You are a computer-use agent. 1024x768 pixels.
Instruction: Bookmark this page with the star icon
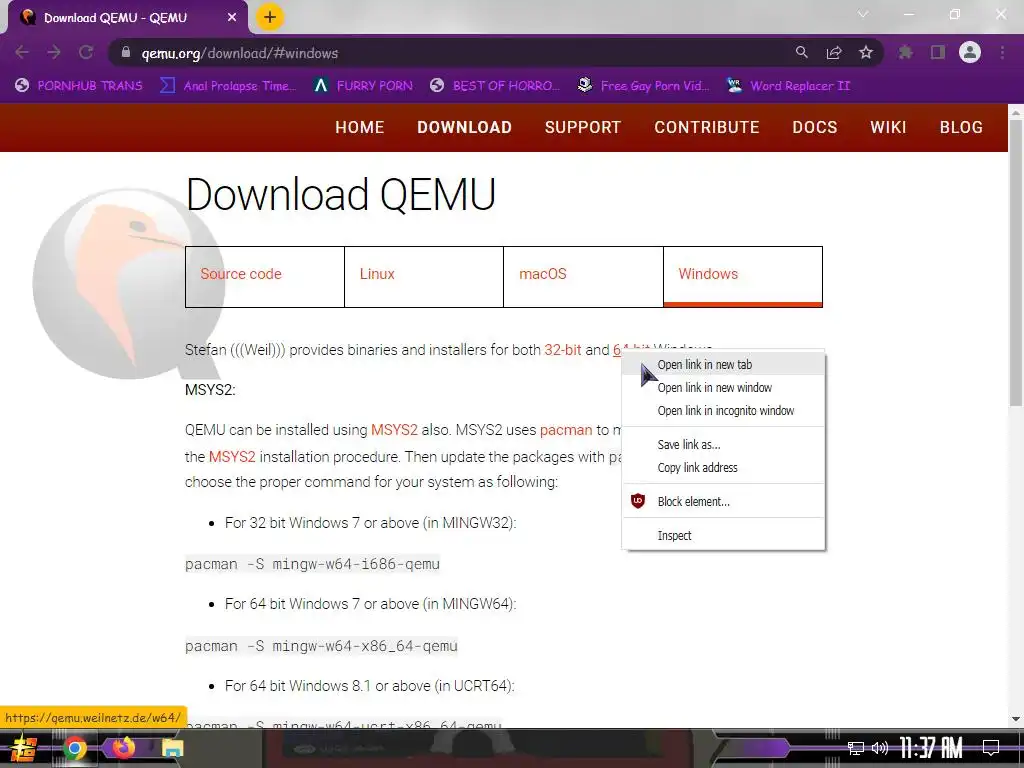[866, 52]
